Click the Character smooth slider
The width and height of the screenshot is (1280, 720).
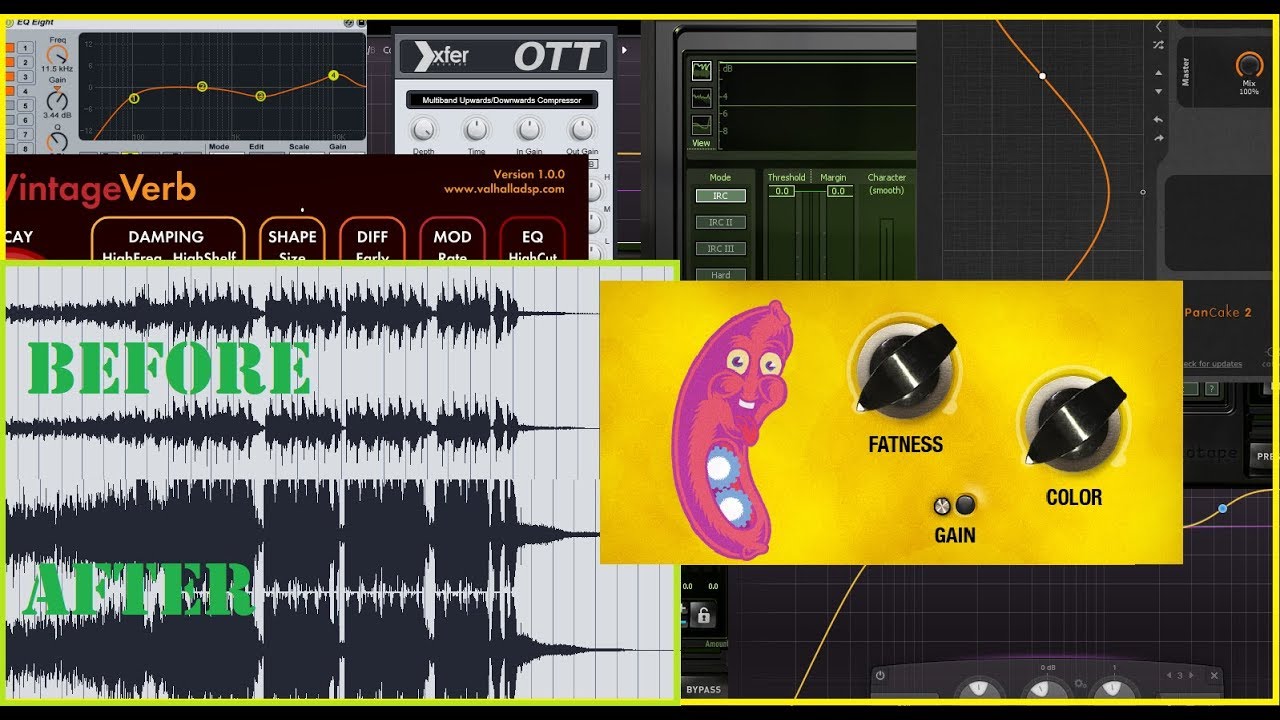(887, 248)
